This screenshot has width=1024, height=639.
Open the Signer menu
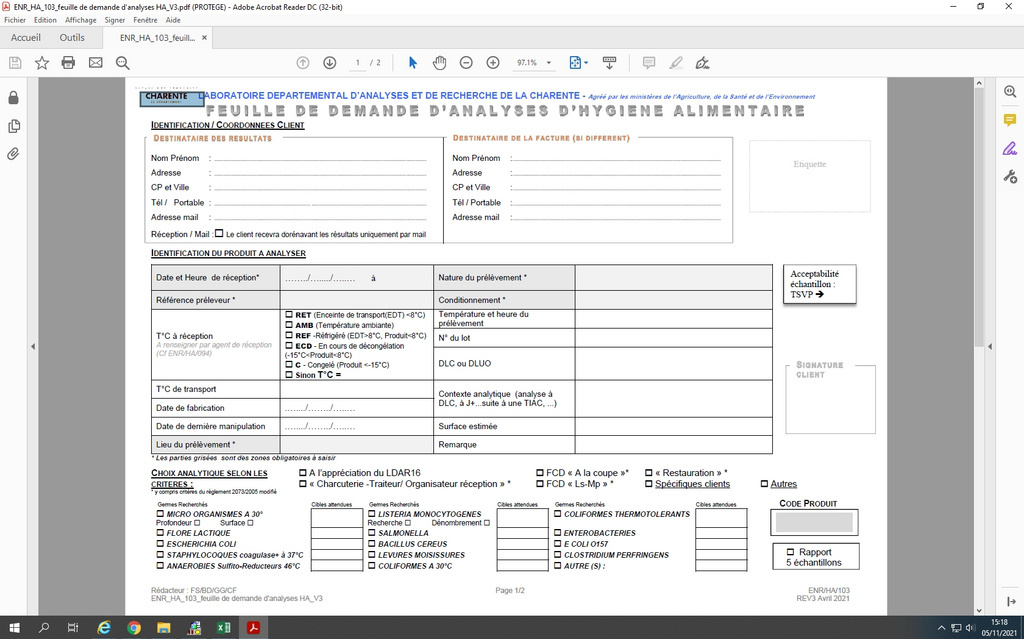point(114,20)
